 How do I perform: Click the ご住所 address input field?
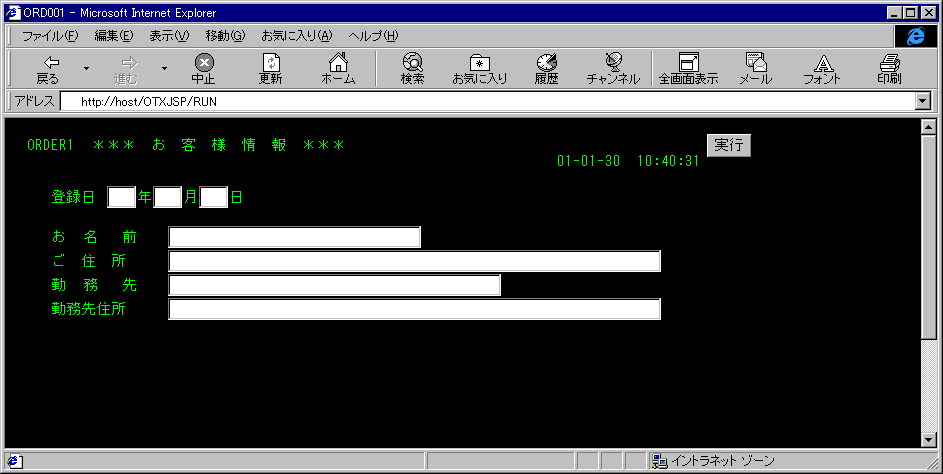pos(414,261)
